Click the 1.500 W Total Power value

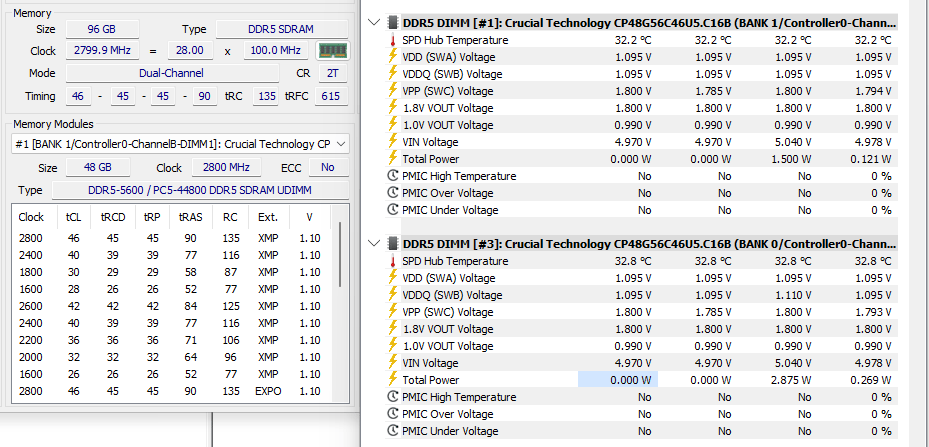coord(792,159)
